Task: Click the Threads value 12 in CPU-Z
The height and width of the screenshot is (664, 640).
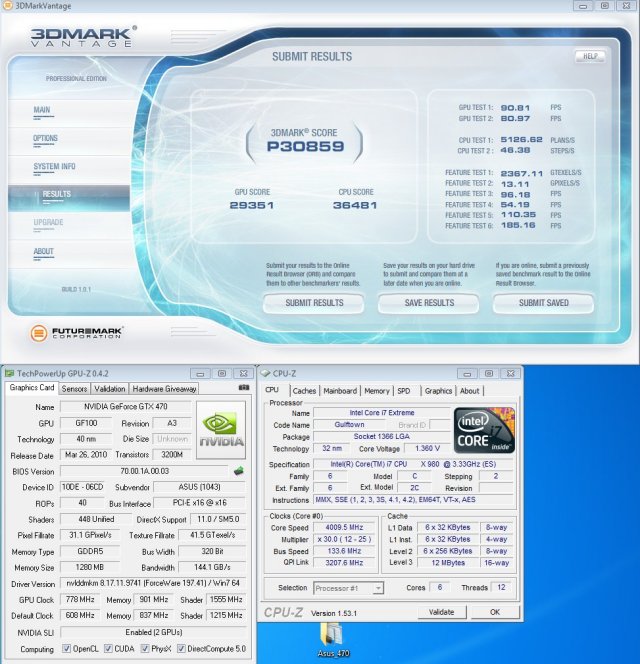Action: coord(501,587)
